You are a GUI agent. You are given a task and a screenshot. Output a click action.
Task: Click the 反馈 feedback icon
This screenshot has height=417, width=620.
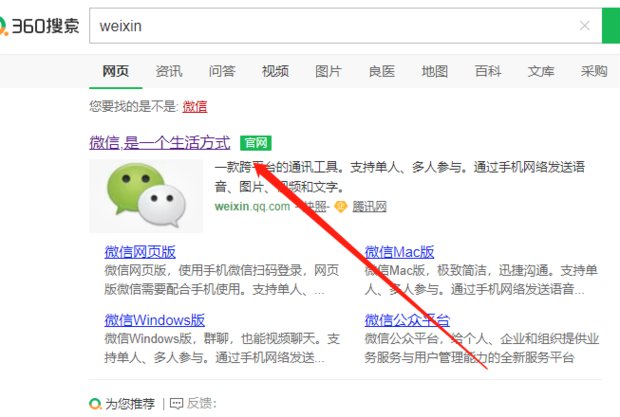coord(176,404)
